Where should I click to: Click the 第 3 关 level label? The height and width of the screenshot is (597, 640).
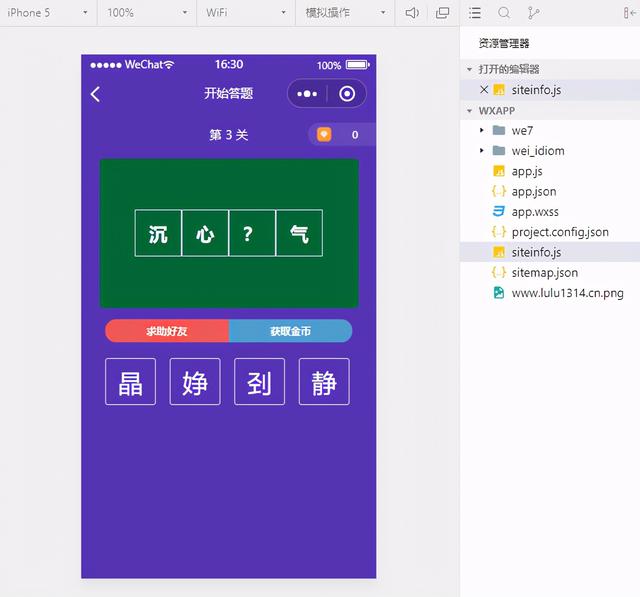[x=229, y=135]
